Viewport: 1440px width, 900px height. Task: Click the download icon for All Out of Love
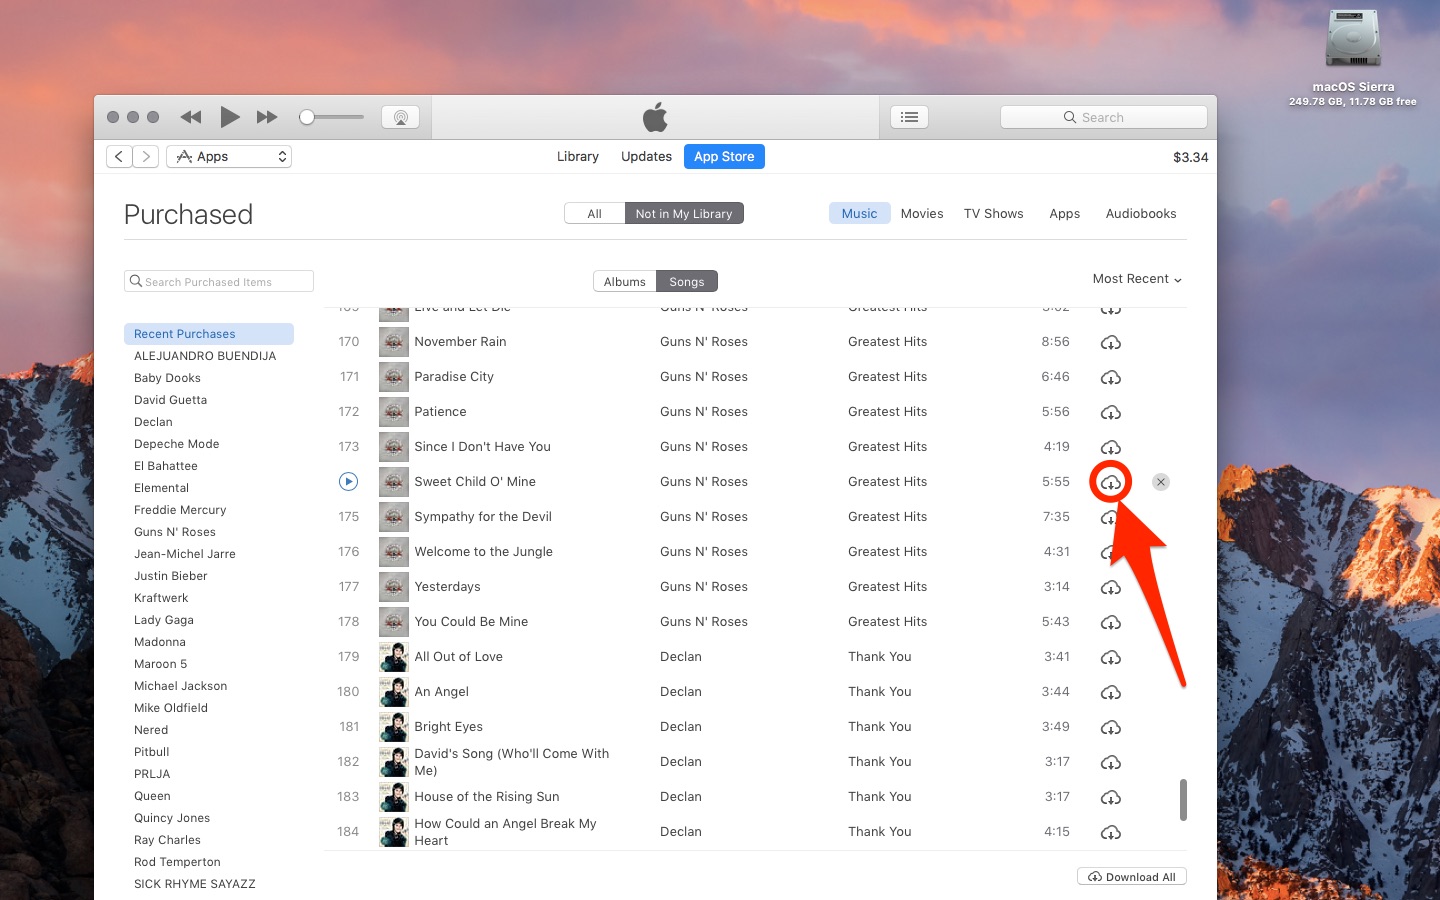[1111, 657]
